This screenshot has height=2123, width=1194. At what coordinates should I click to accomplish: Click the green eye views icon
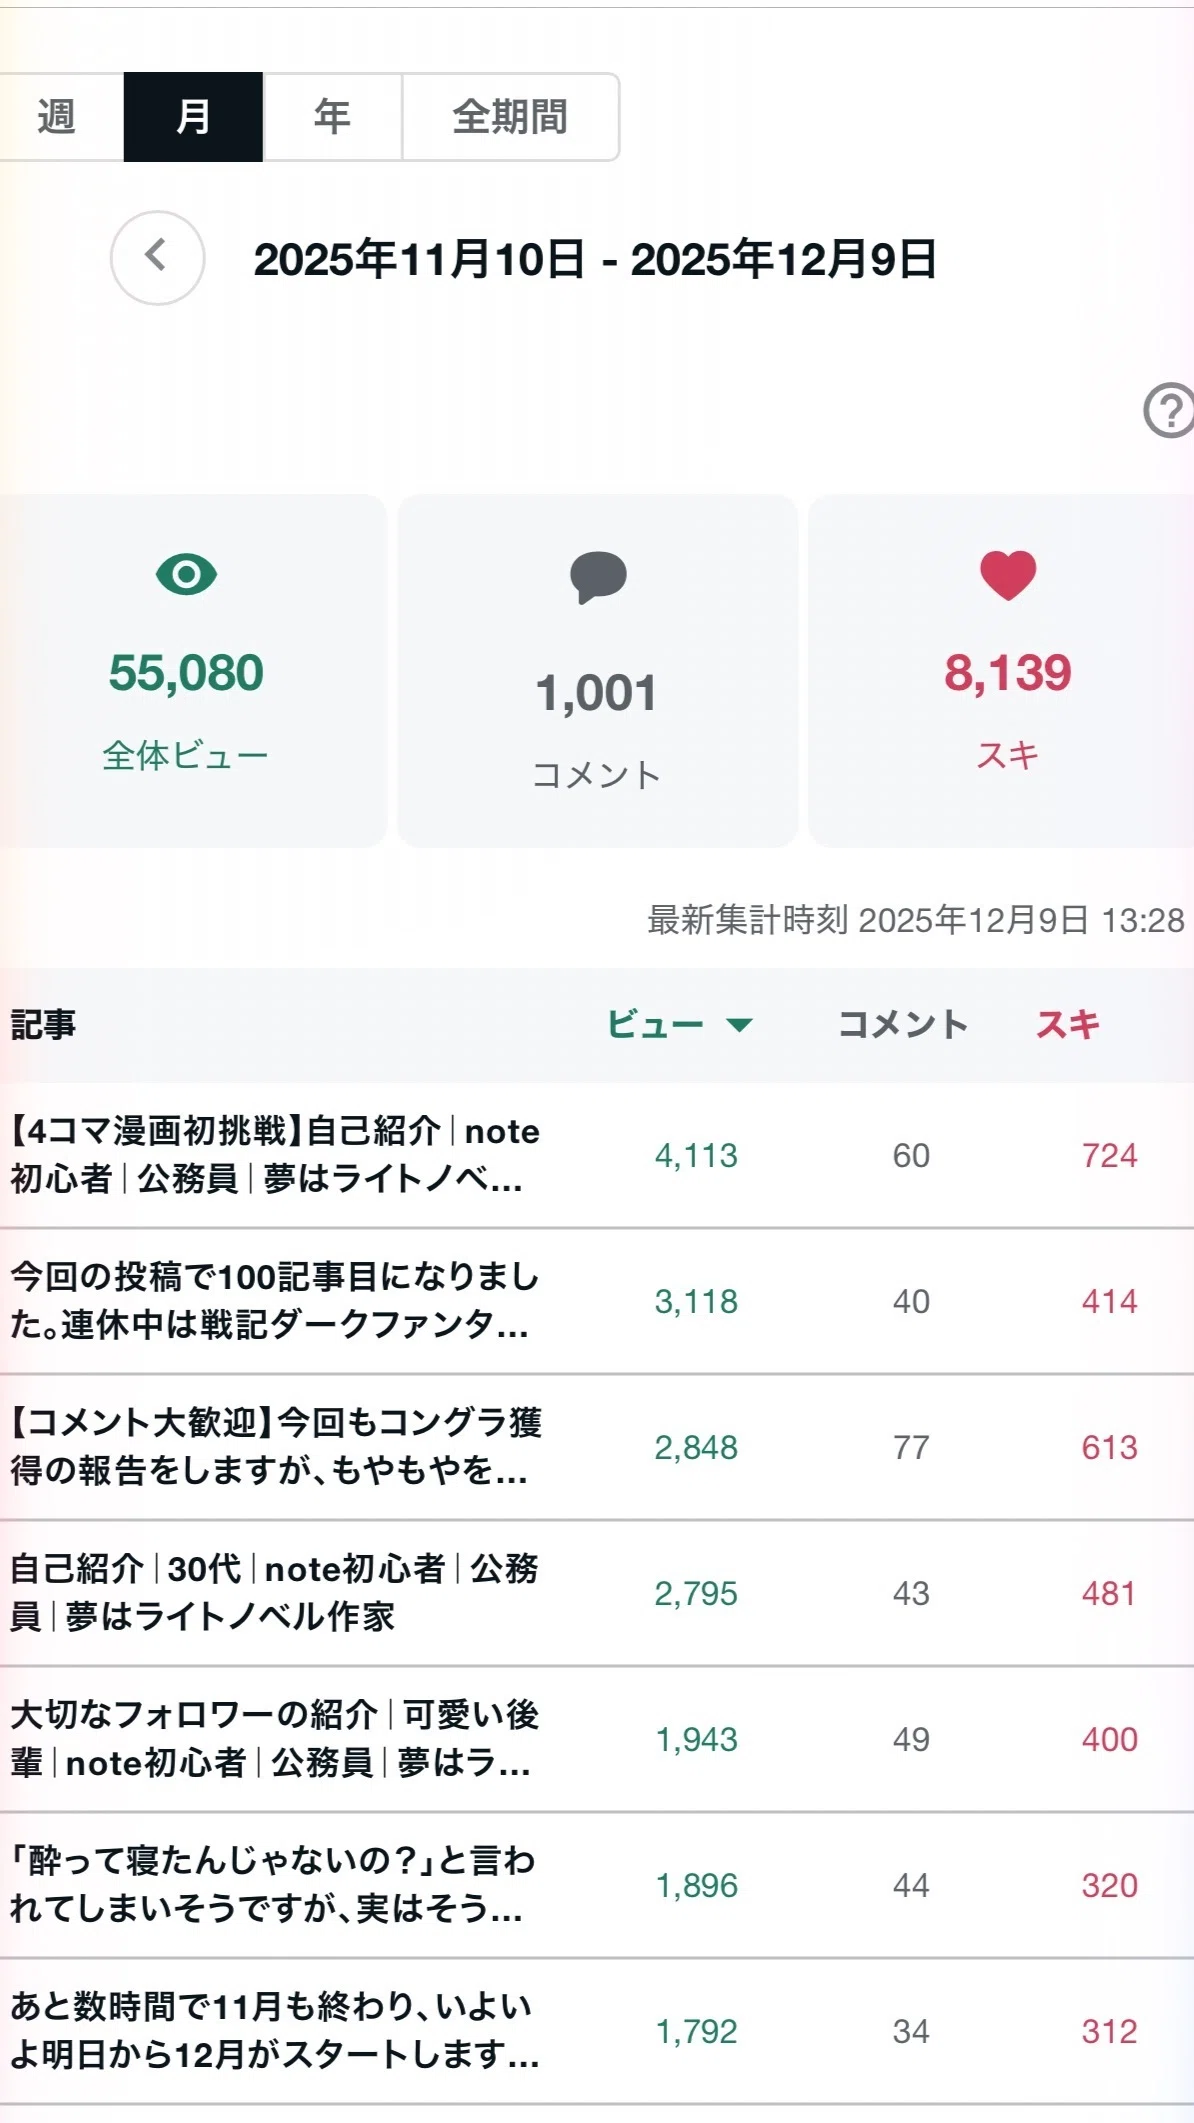point(186,574)
